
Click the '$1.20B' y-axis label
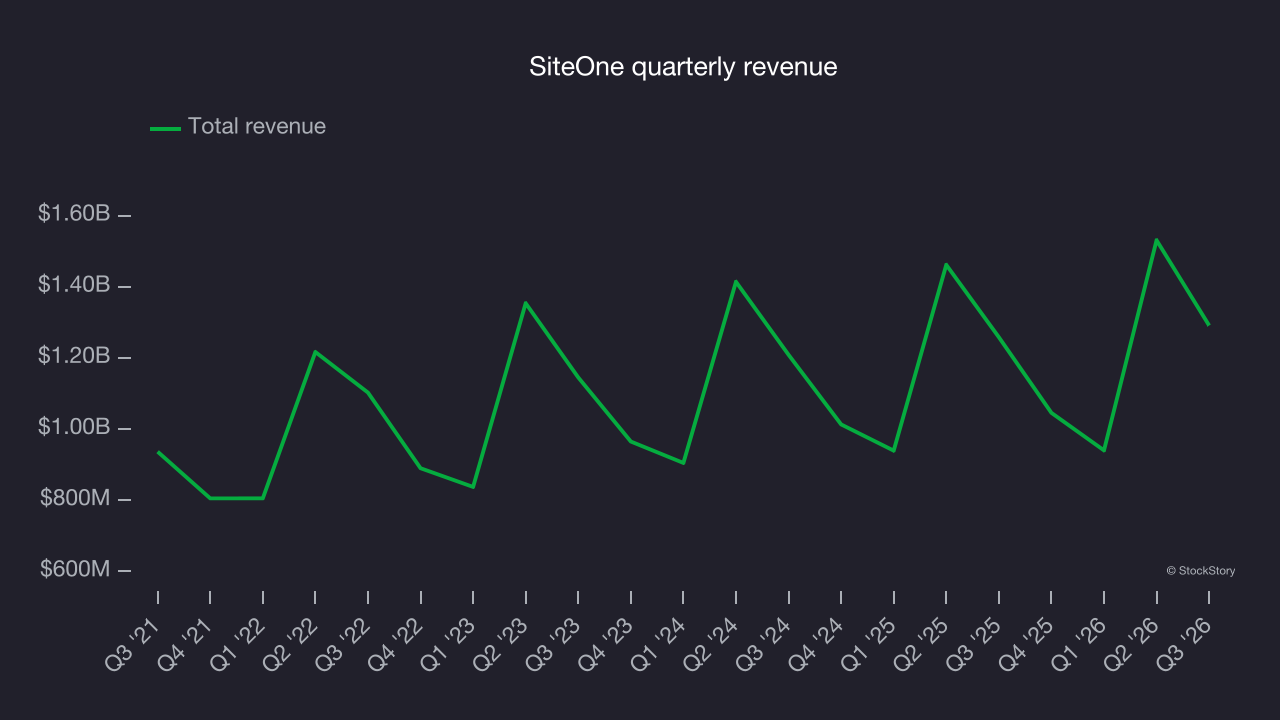pos(74,356)
